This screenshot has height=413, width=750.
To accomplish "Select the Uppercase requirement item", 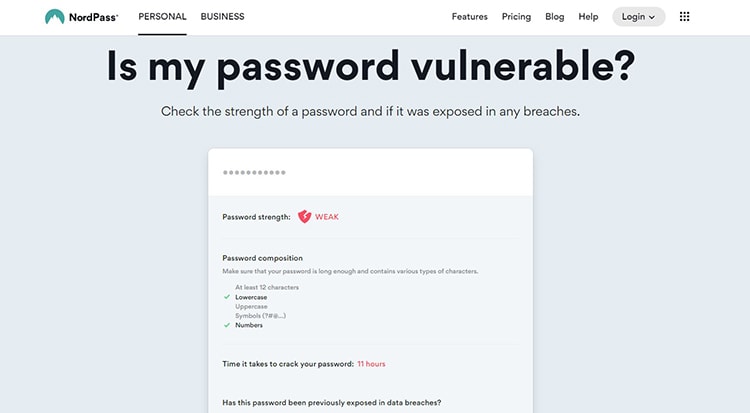I will click(251, 306).
